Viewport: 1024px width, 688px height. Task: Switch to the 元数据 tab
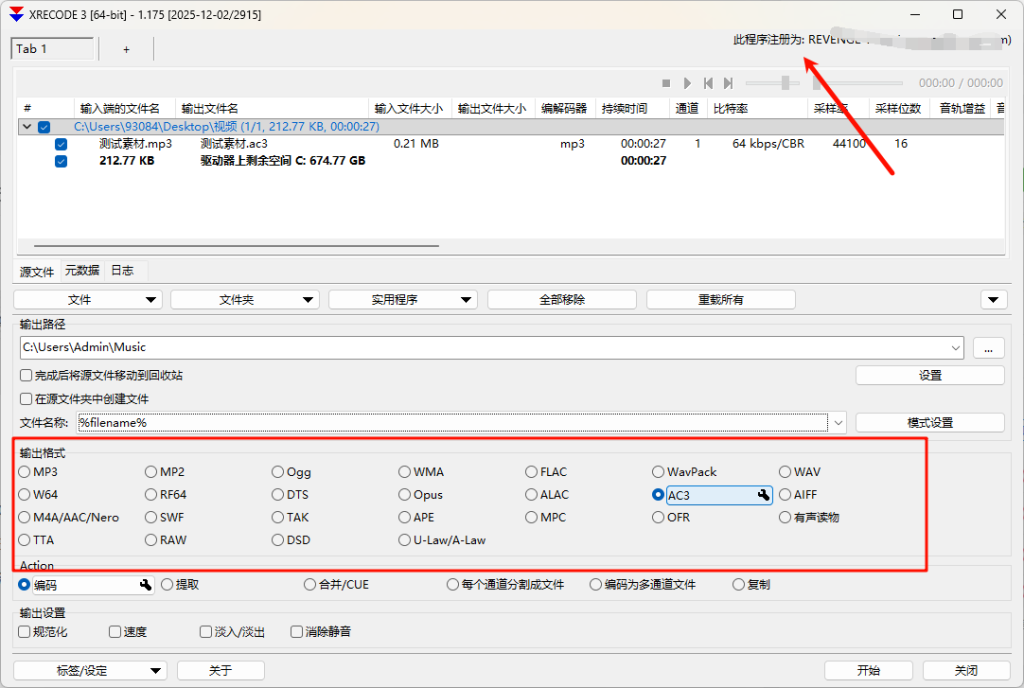click(82, 271)
